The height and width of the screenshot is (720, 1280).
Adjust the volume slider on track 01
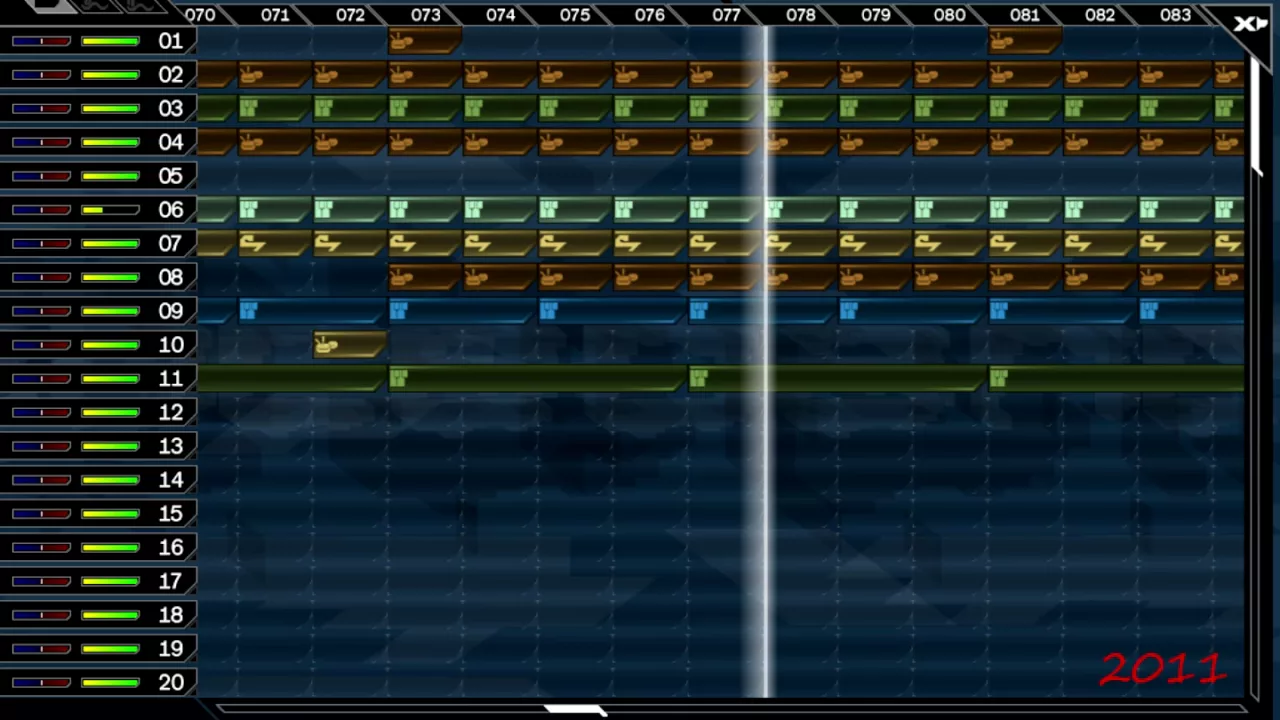(x=110, y=41)
